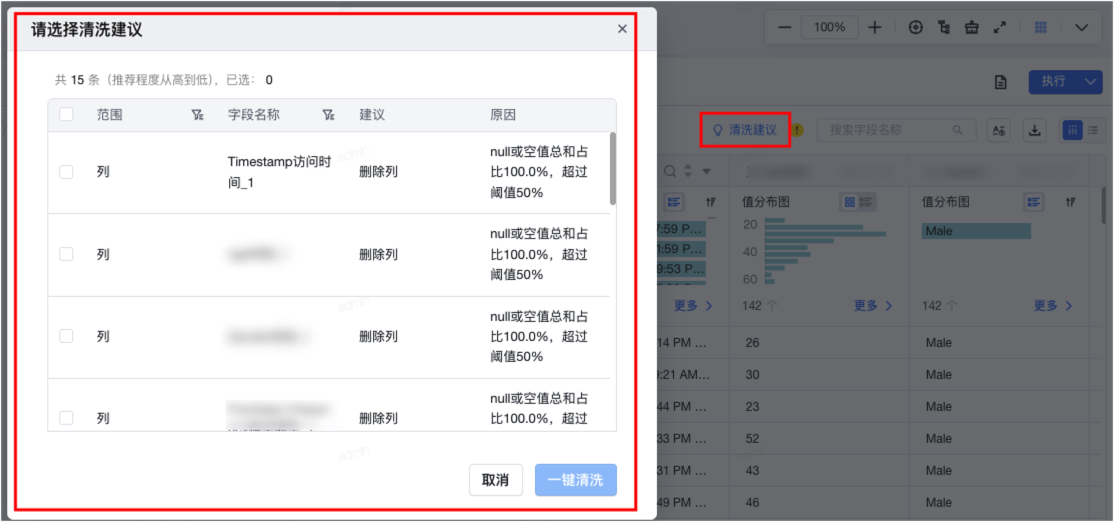Open 更多 in the time column
Viewport: 1114px width, 522px height.
[x=693, y=305]
